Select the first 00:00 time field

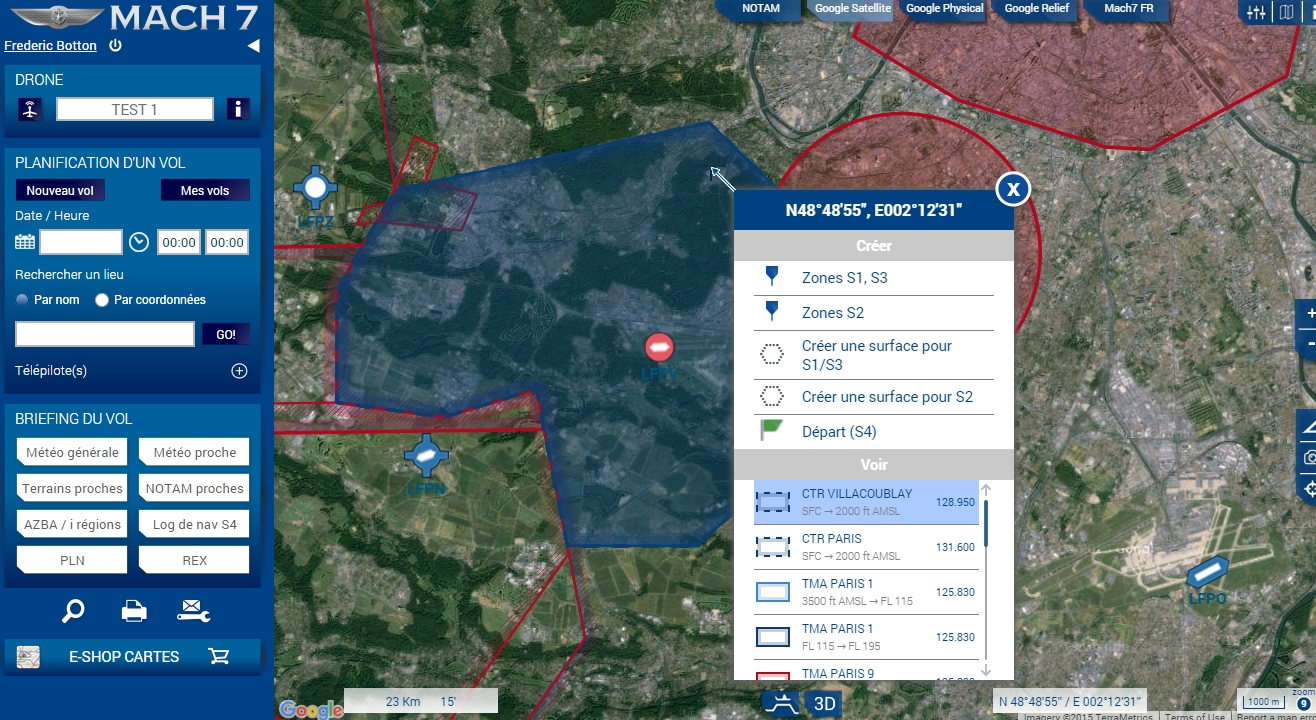179,242
